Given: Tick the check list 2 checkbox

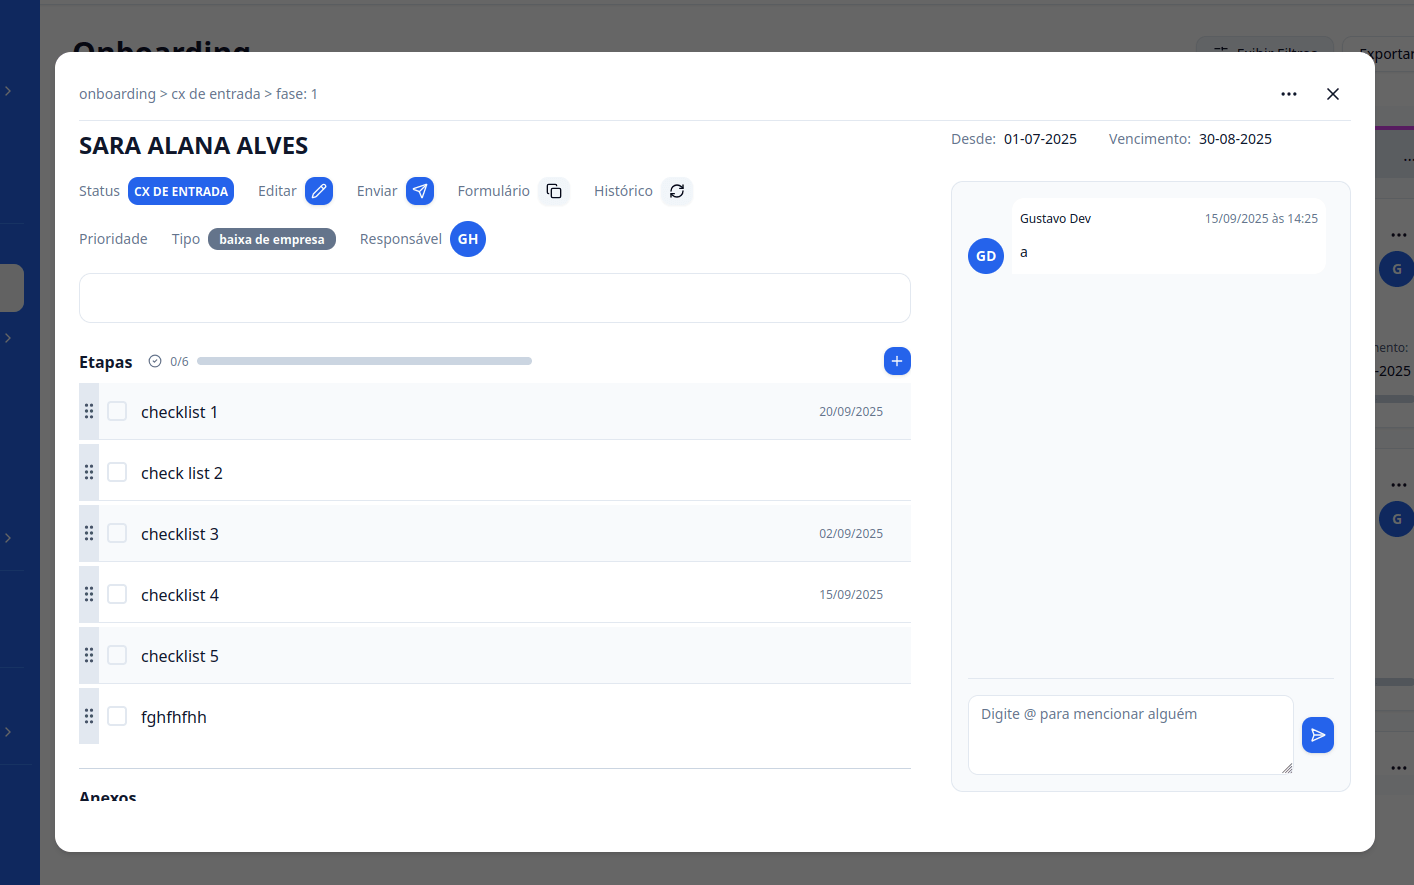Looking at the screenshot, I should tap(117, 472).
